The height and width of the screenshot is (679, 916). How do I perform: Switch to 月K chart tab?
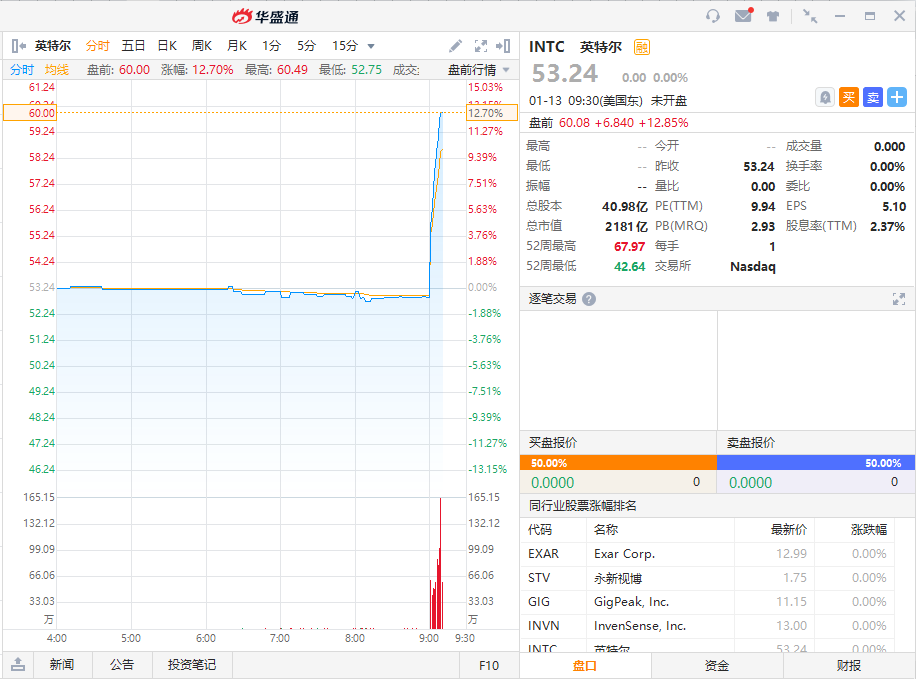(237, 46)
